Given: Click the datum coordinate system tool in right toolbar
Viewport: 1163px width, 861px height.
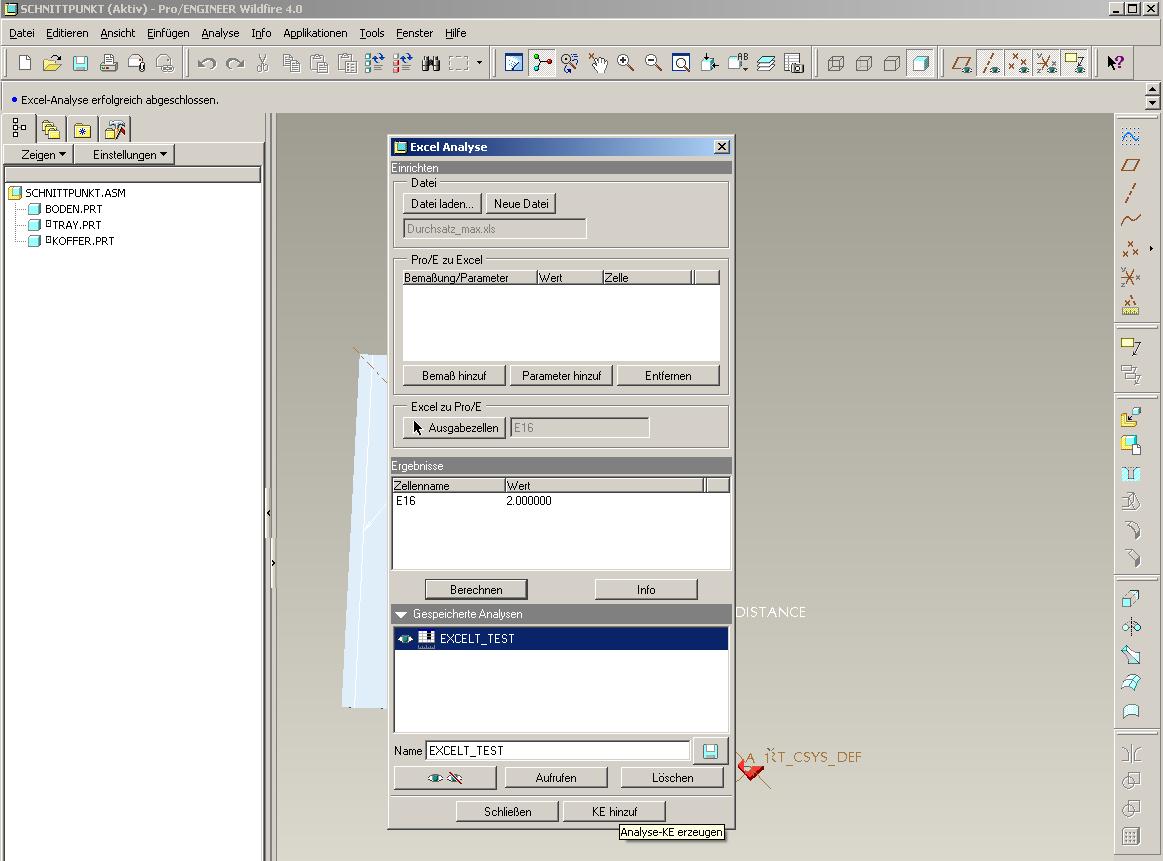Looking at the screenshot, I should coord(1130,277).
